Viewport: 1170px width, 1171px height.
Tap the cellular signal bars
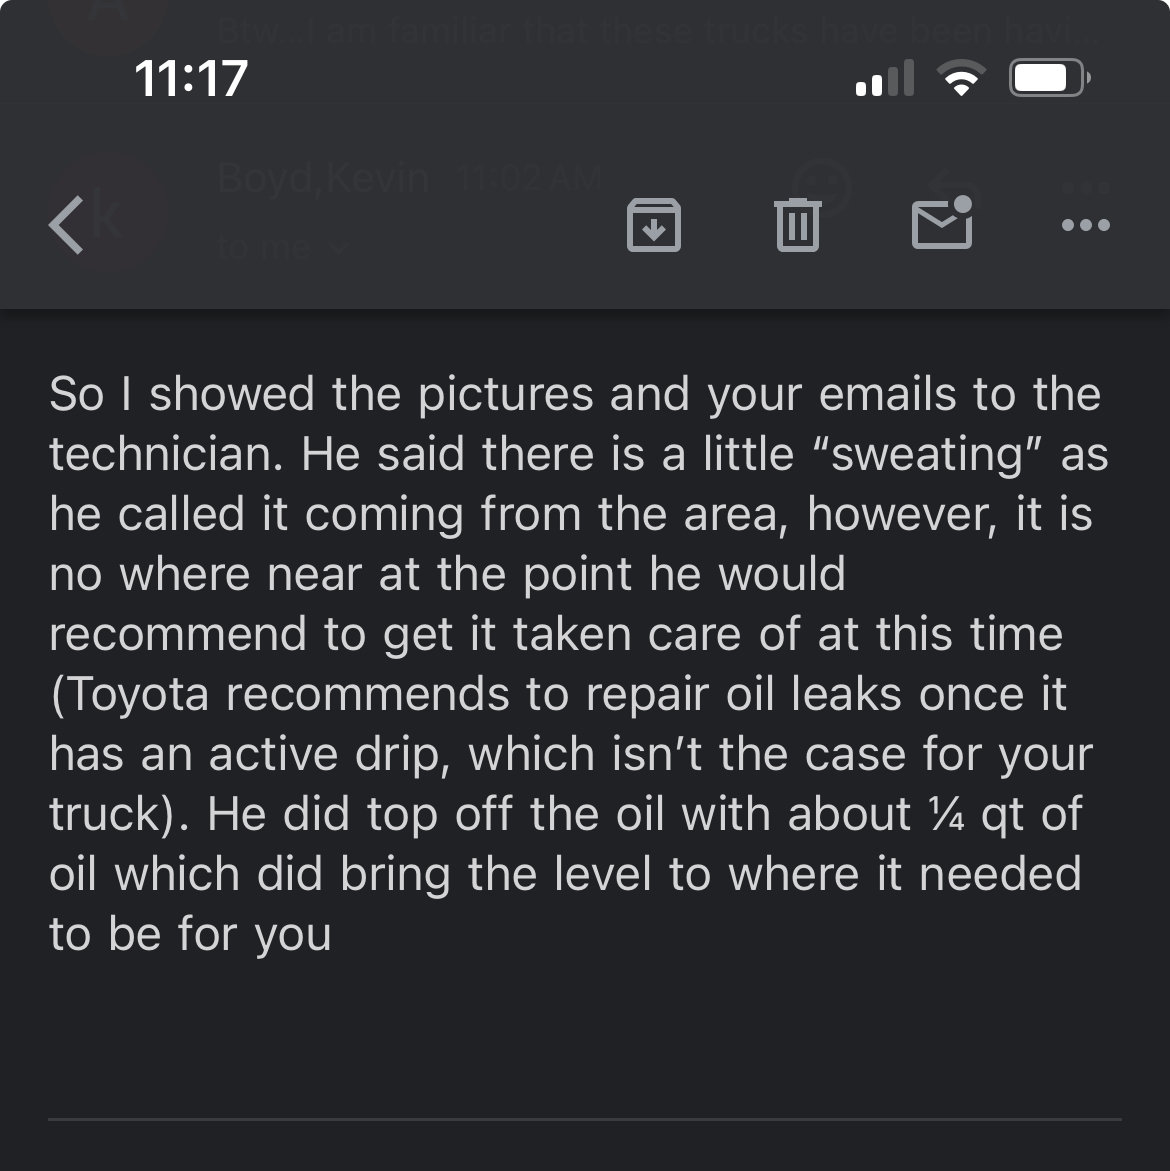[885, 78]
